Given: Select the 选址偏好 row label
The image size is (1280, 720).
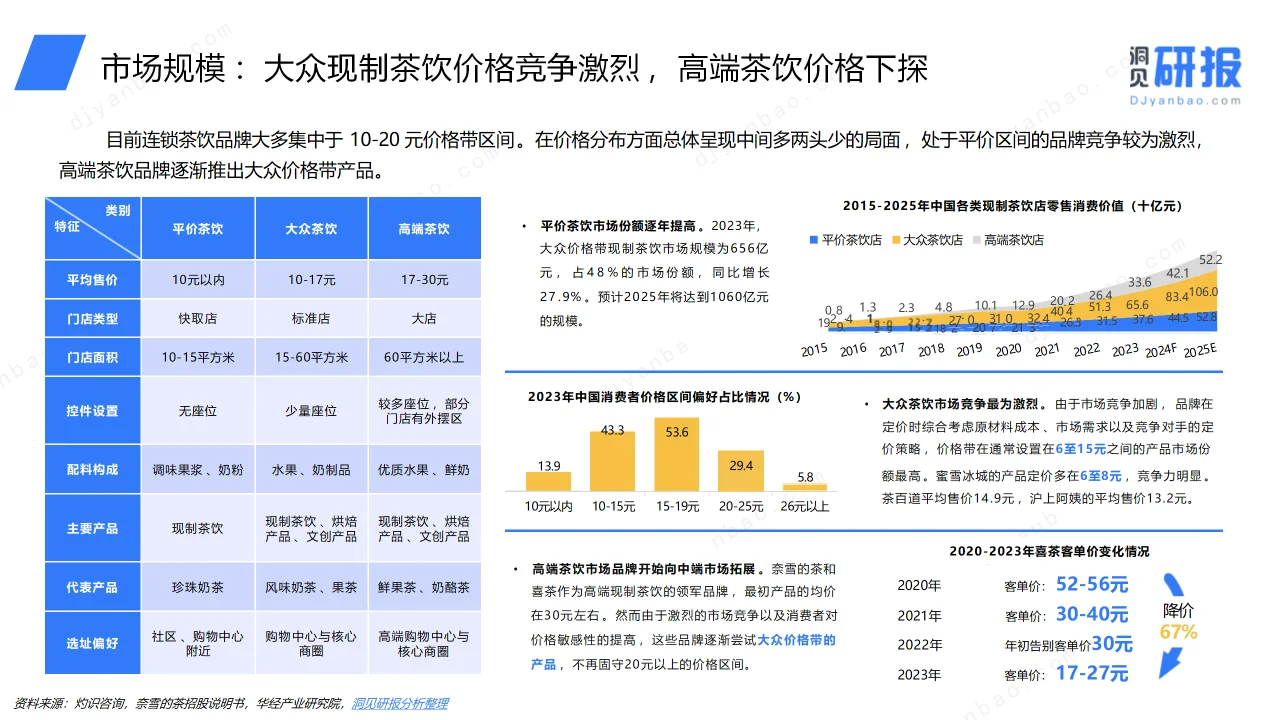Looking at the screenshot, I should (93, 643).
